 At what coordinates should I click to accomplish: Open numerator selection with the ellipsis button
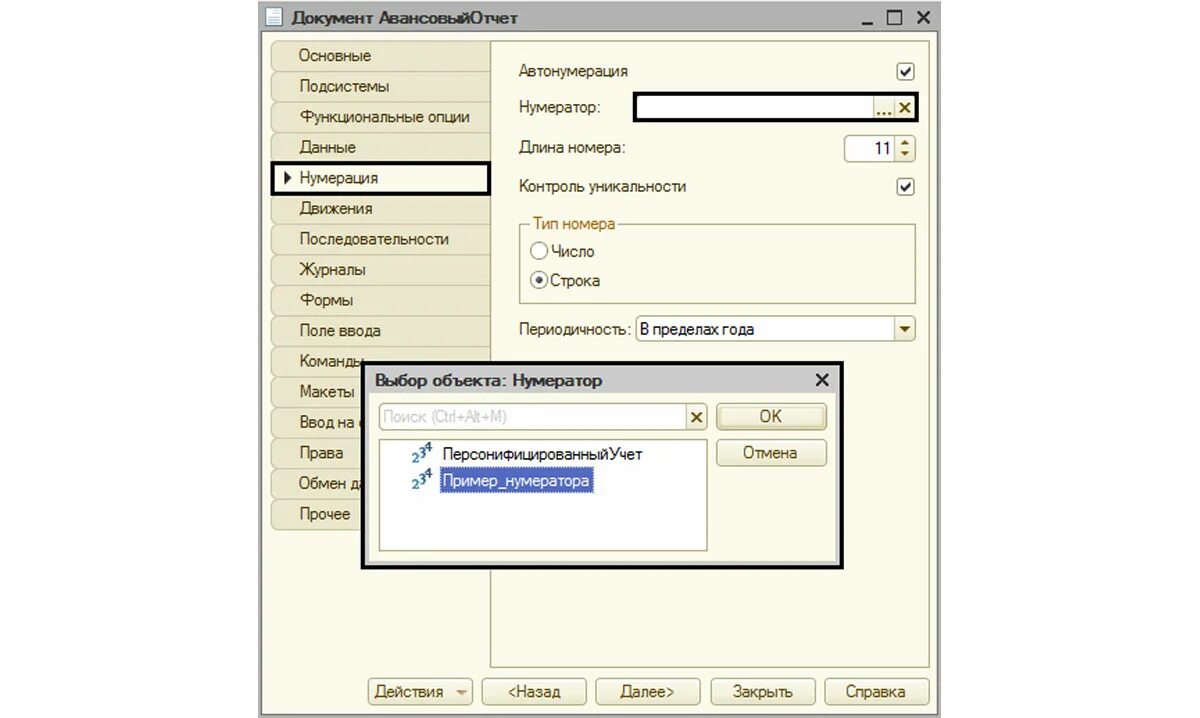[884, 107]
